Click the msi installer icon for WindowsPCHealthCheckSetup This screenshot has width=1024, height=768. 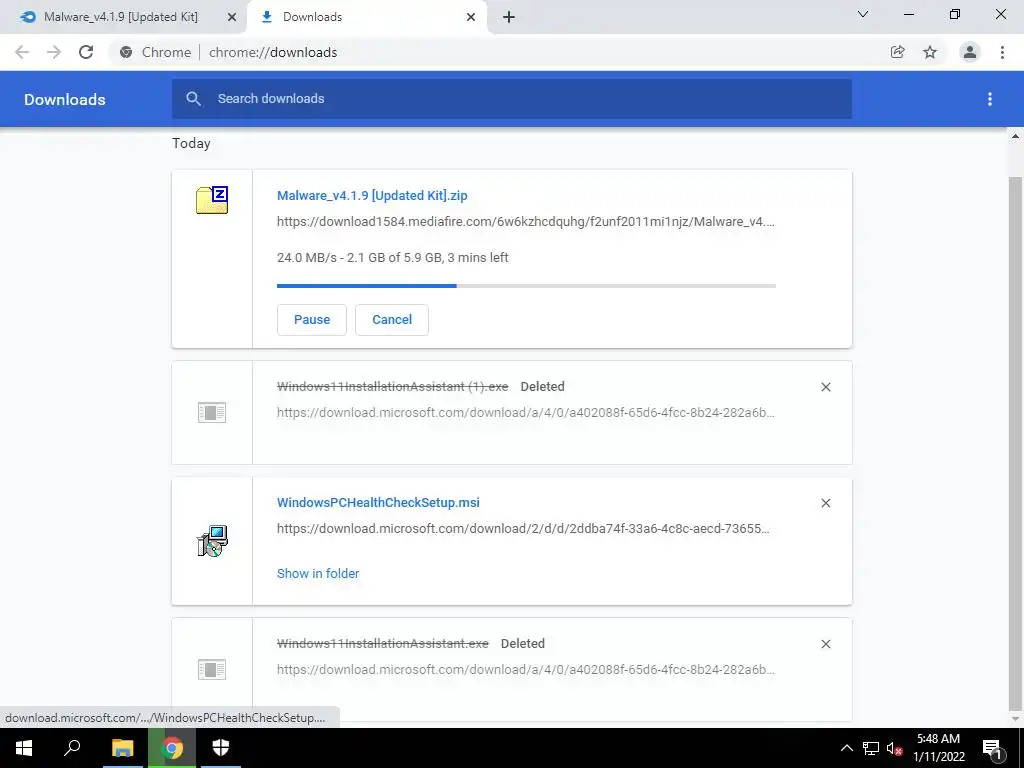pos(212,541)
